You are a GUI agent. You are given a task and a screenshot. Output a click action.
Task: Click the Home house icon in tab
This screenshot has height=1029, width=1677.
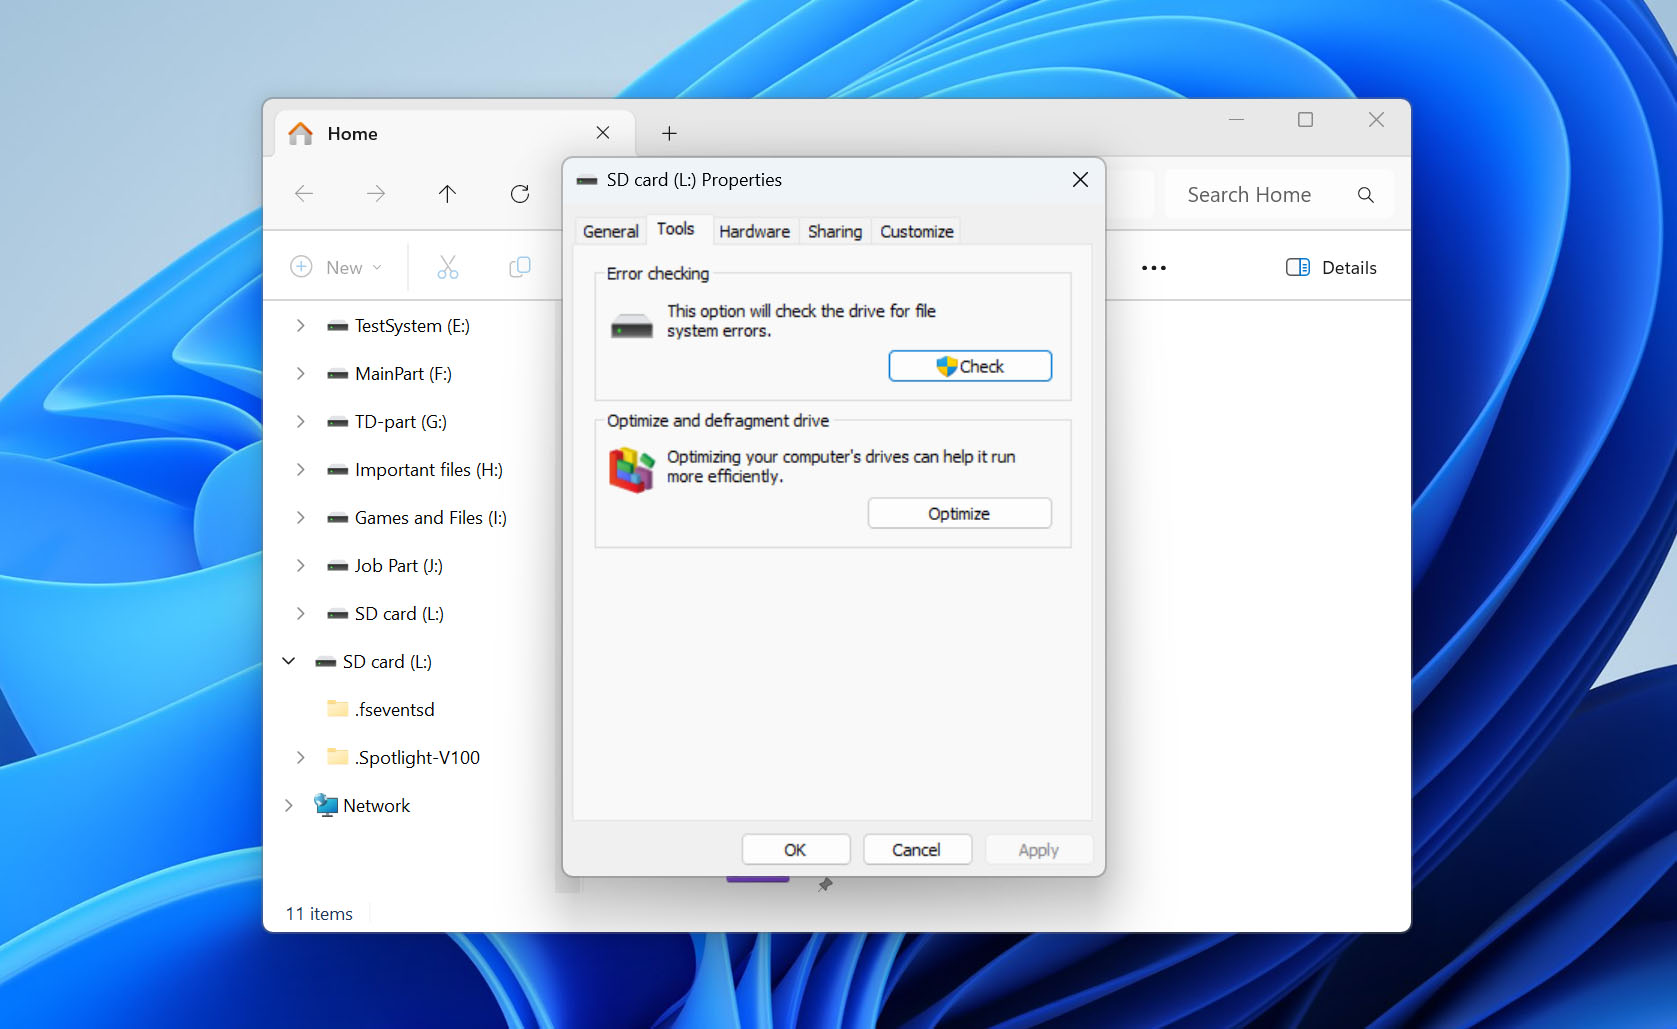[x=301, y=133]
